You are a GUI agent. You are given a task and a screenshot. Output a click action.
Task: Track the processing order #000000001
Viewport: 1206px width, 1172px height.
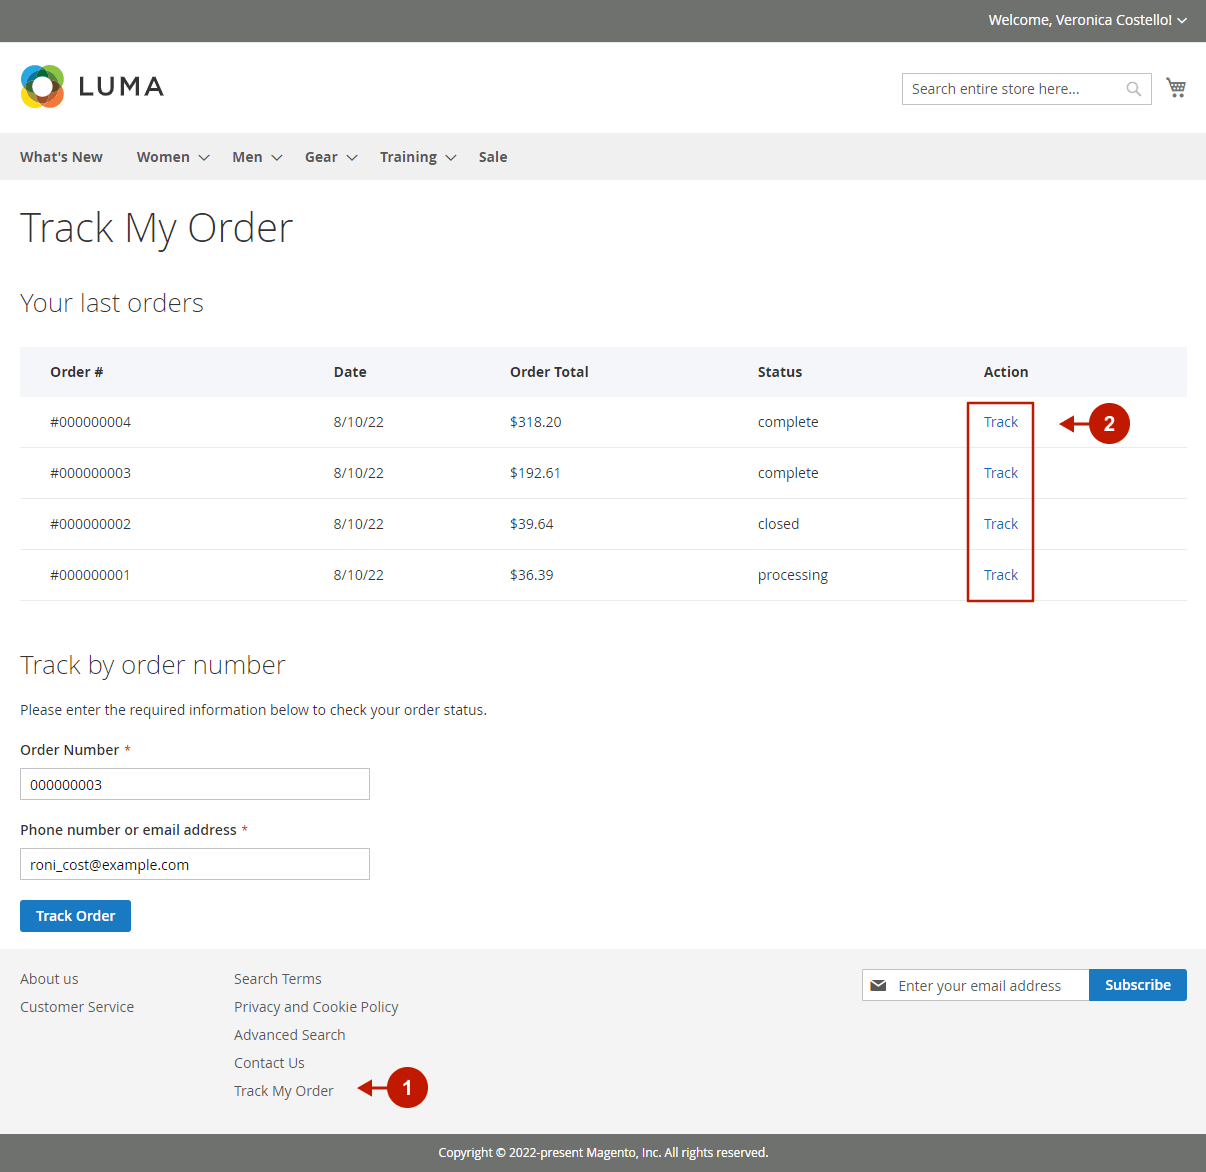(1000, 575)
